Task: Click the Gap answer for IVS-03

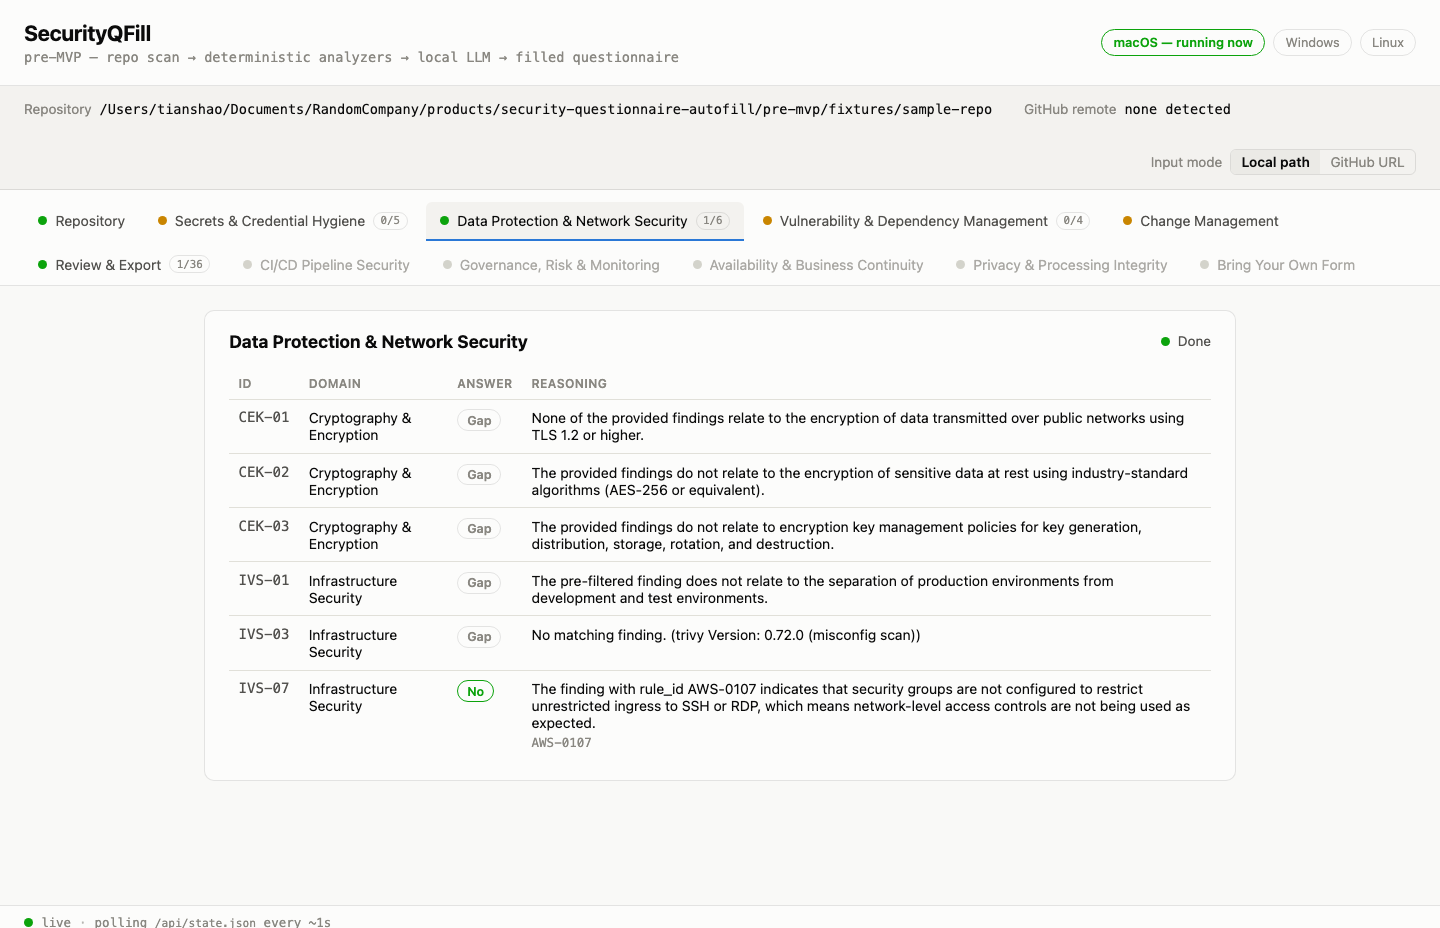Action: click(479, 637)
